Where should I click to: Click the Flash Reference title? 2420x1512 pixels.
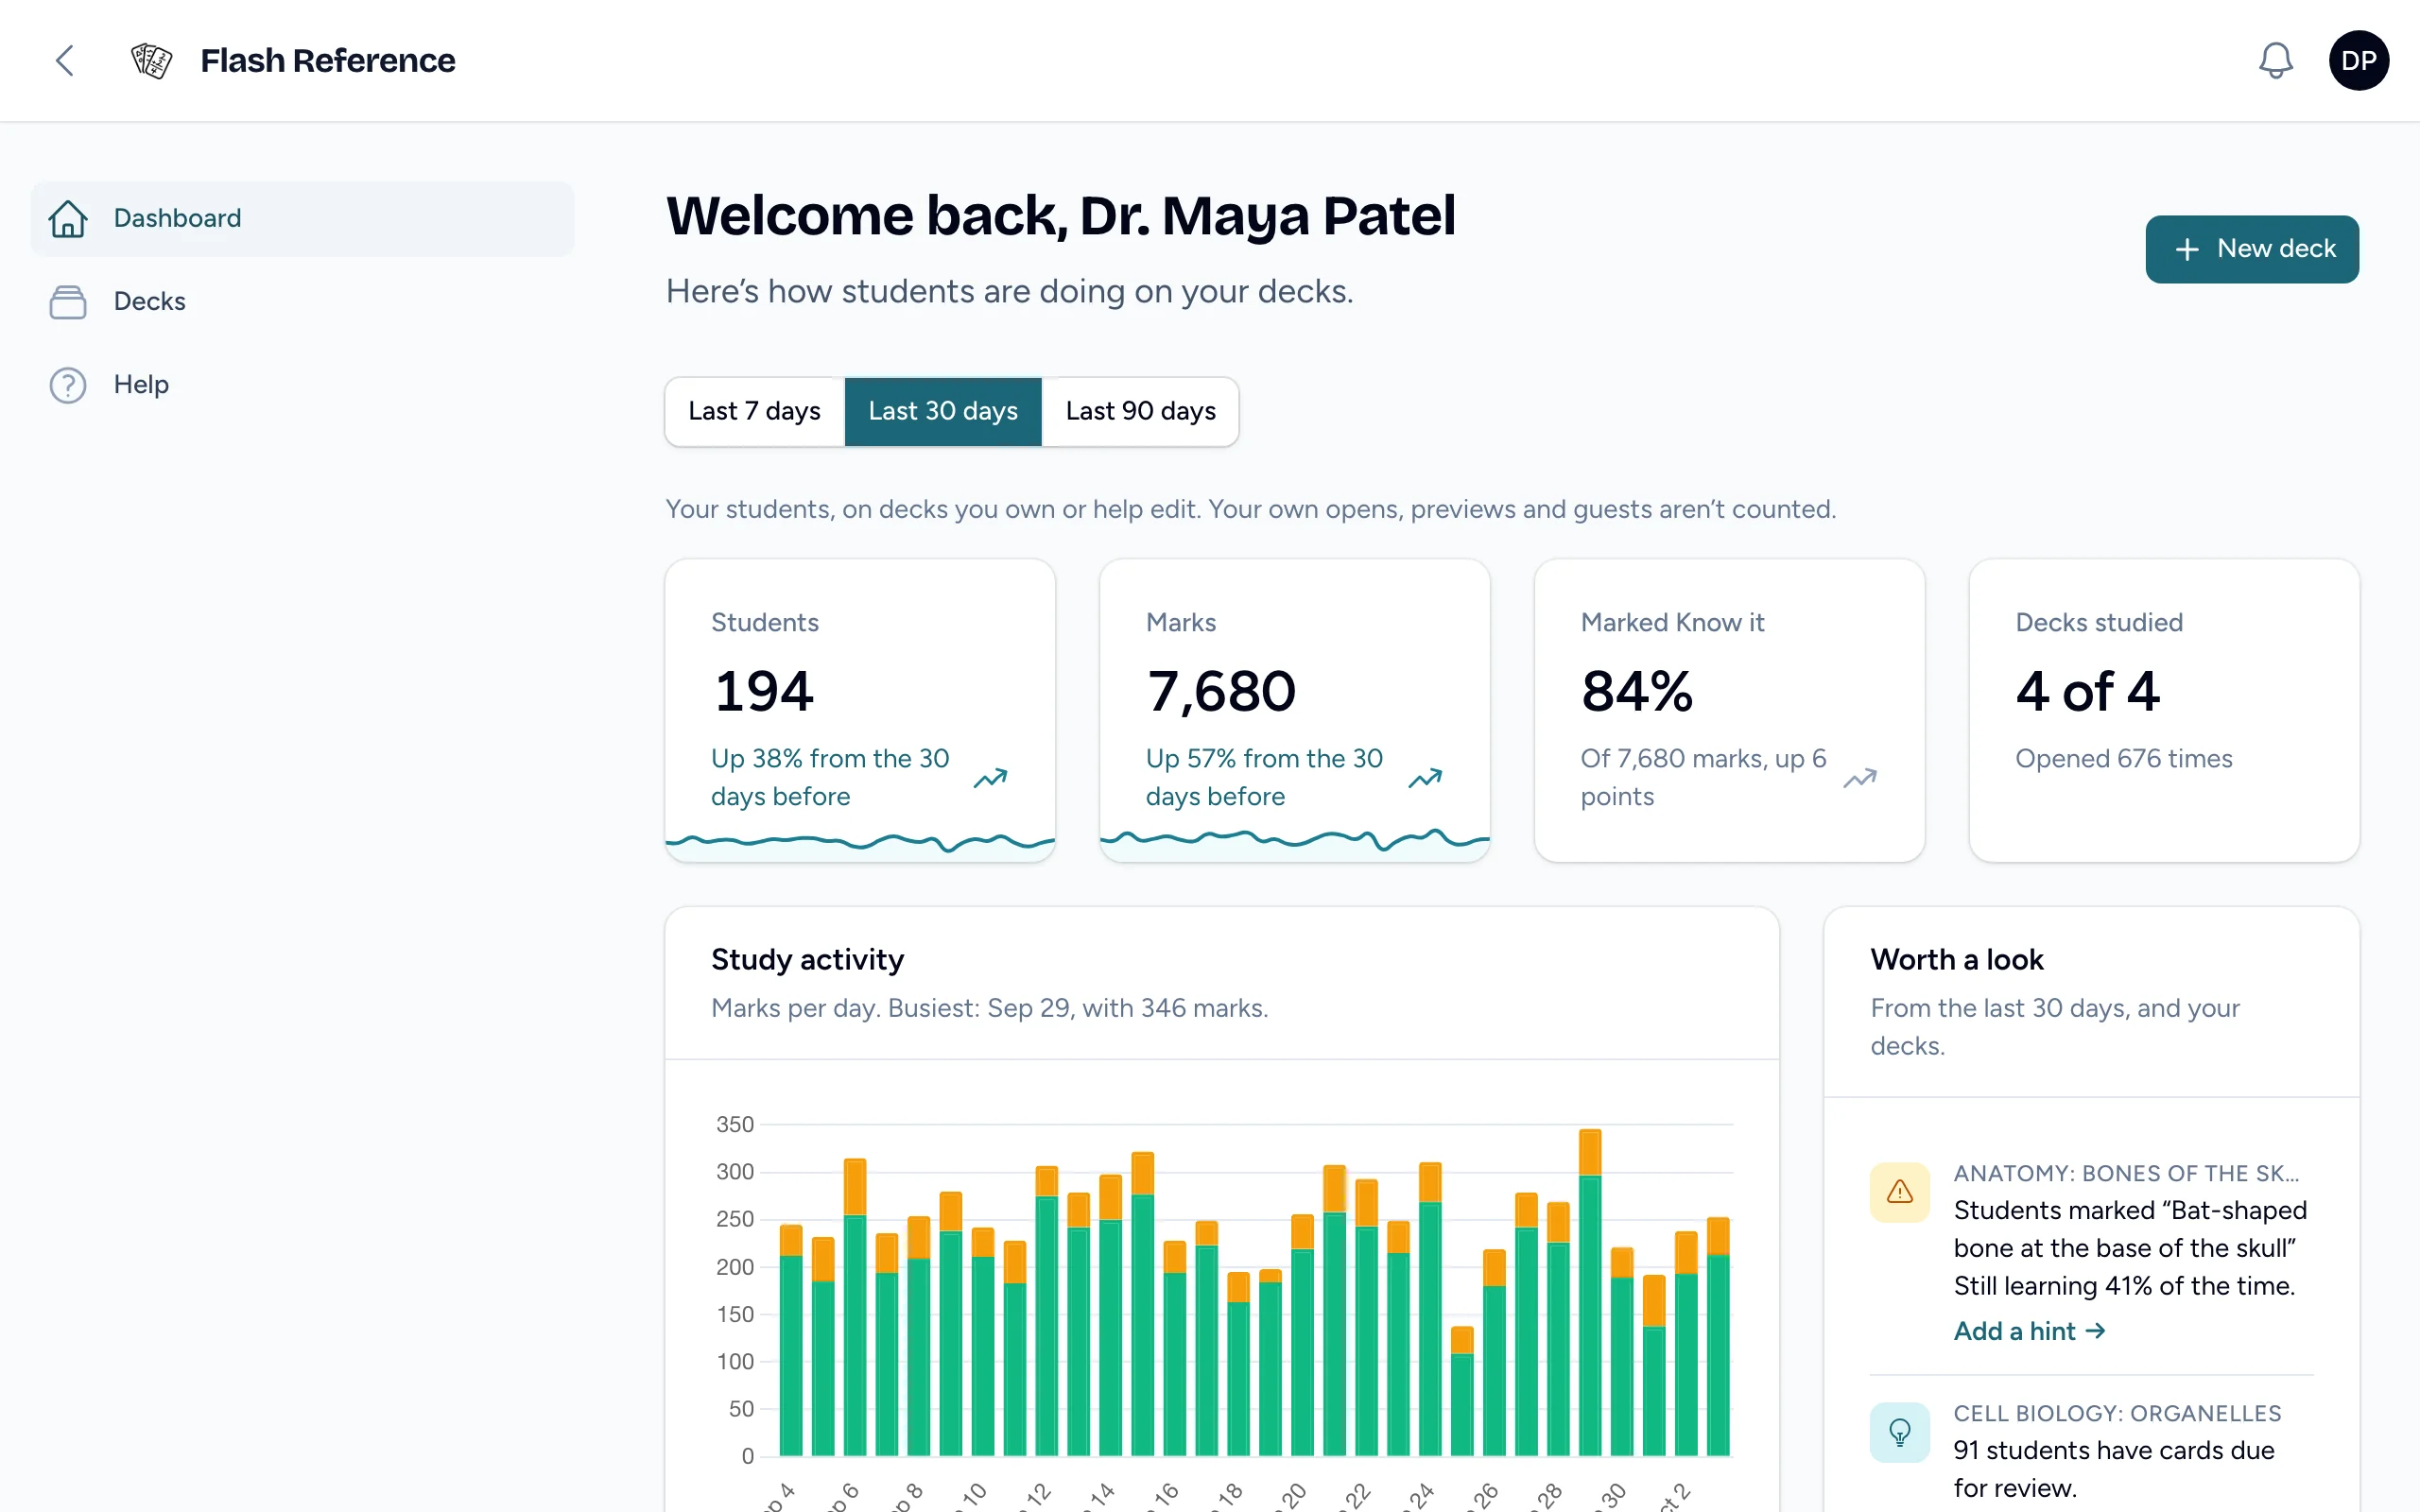pyautogui.click(x=328, y=60)
